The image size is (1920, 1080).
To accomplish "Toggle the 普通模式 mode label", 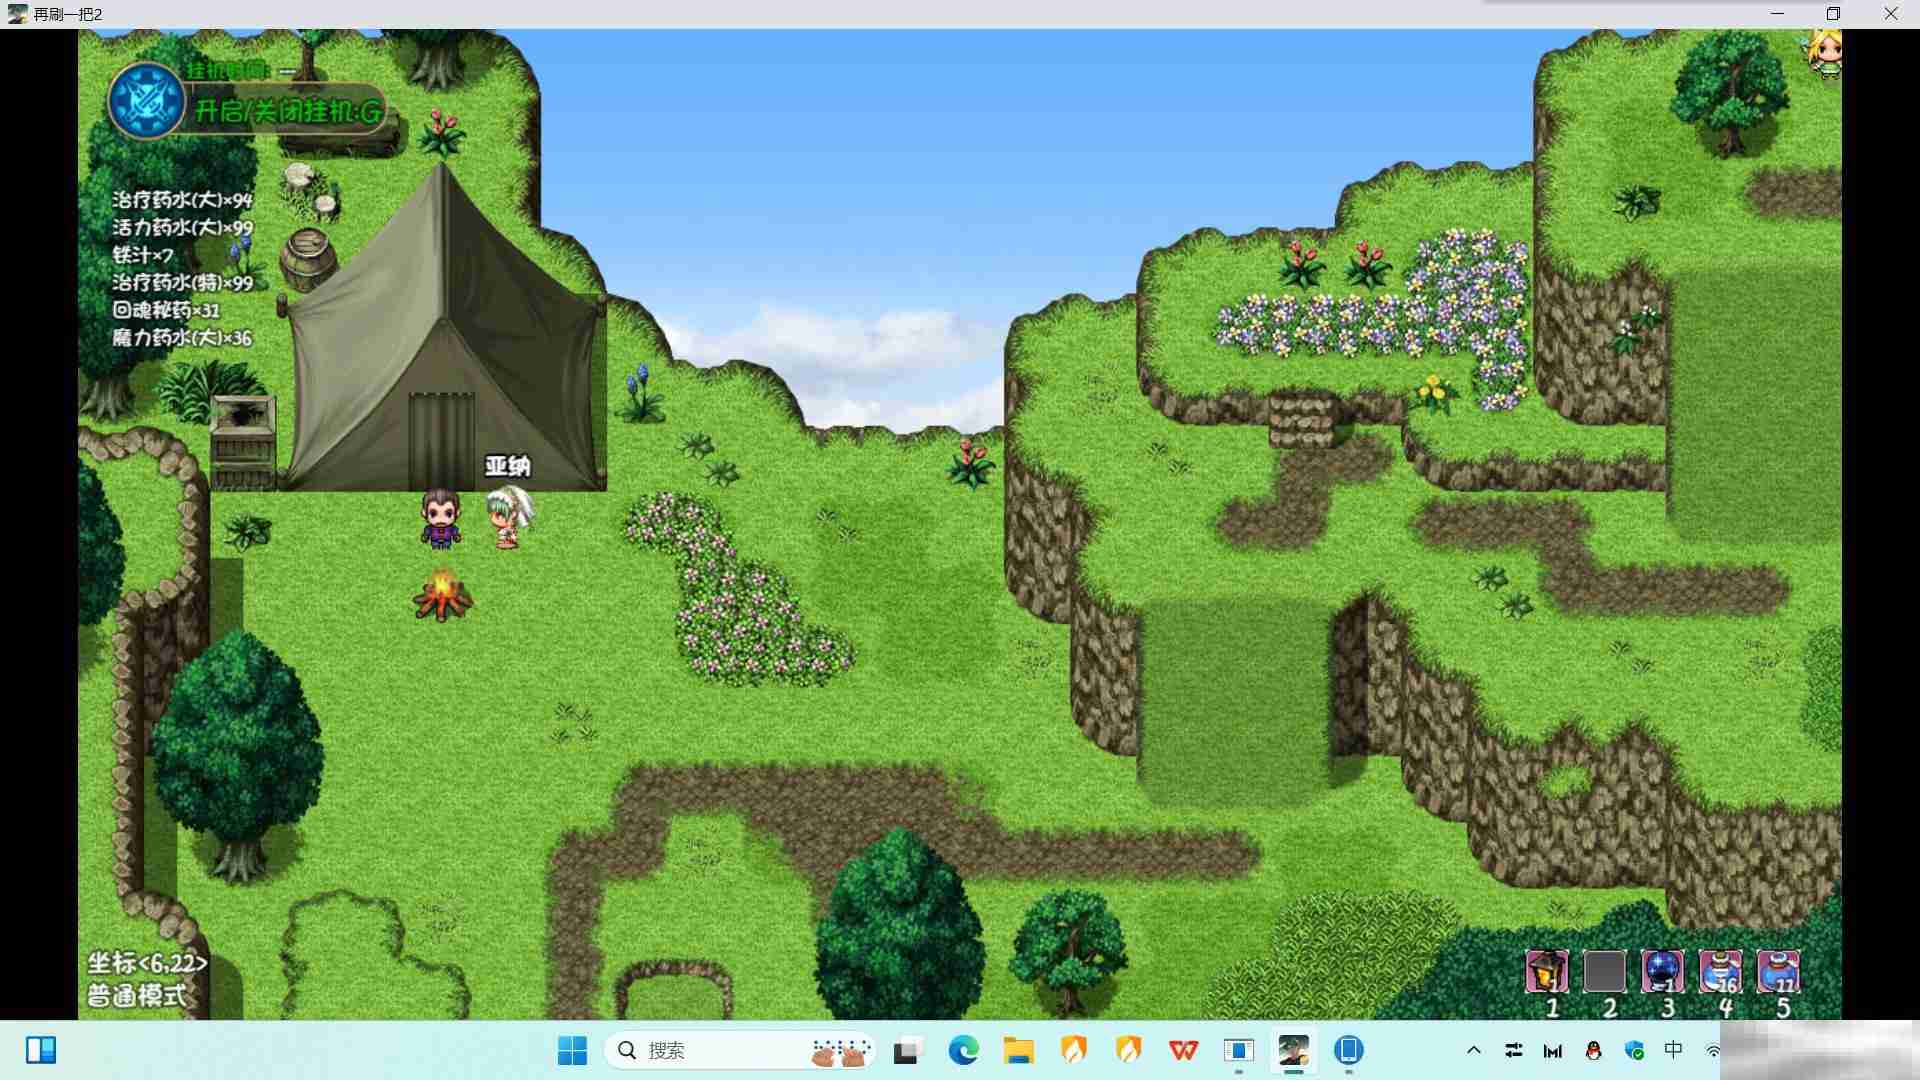I will [137, 996].
